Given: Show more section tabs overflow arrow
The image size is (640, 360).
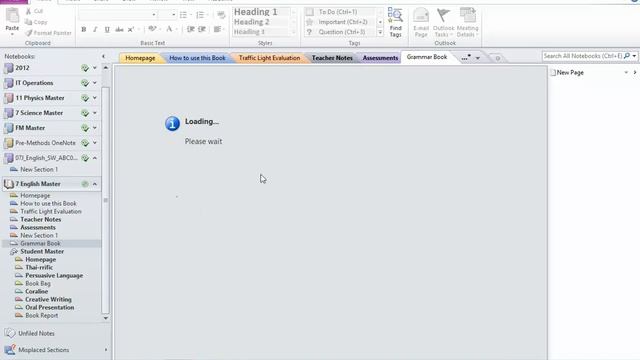Looking at the screenshot, I should pyautogui.click(x=478, y=58).
